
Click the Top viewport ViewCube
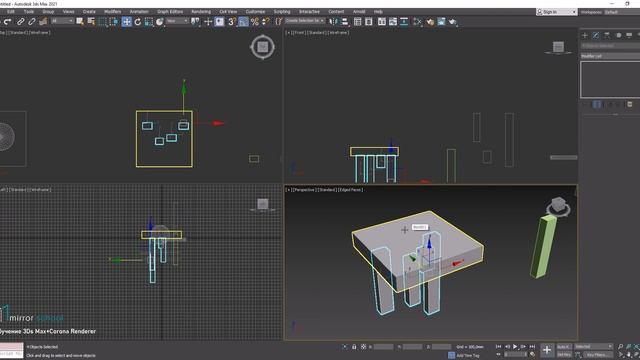tap(262, 47)
